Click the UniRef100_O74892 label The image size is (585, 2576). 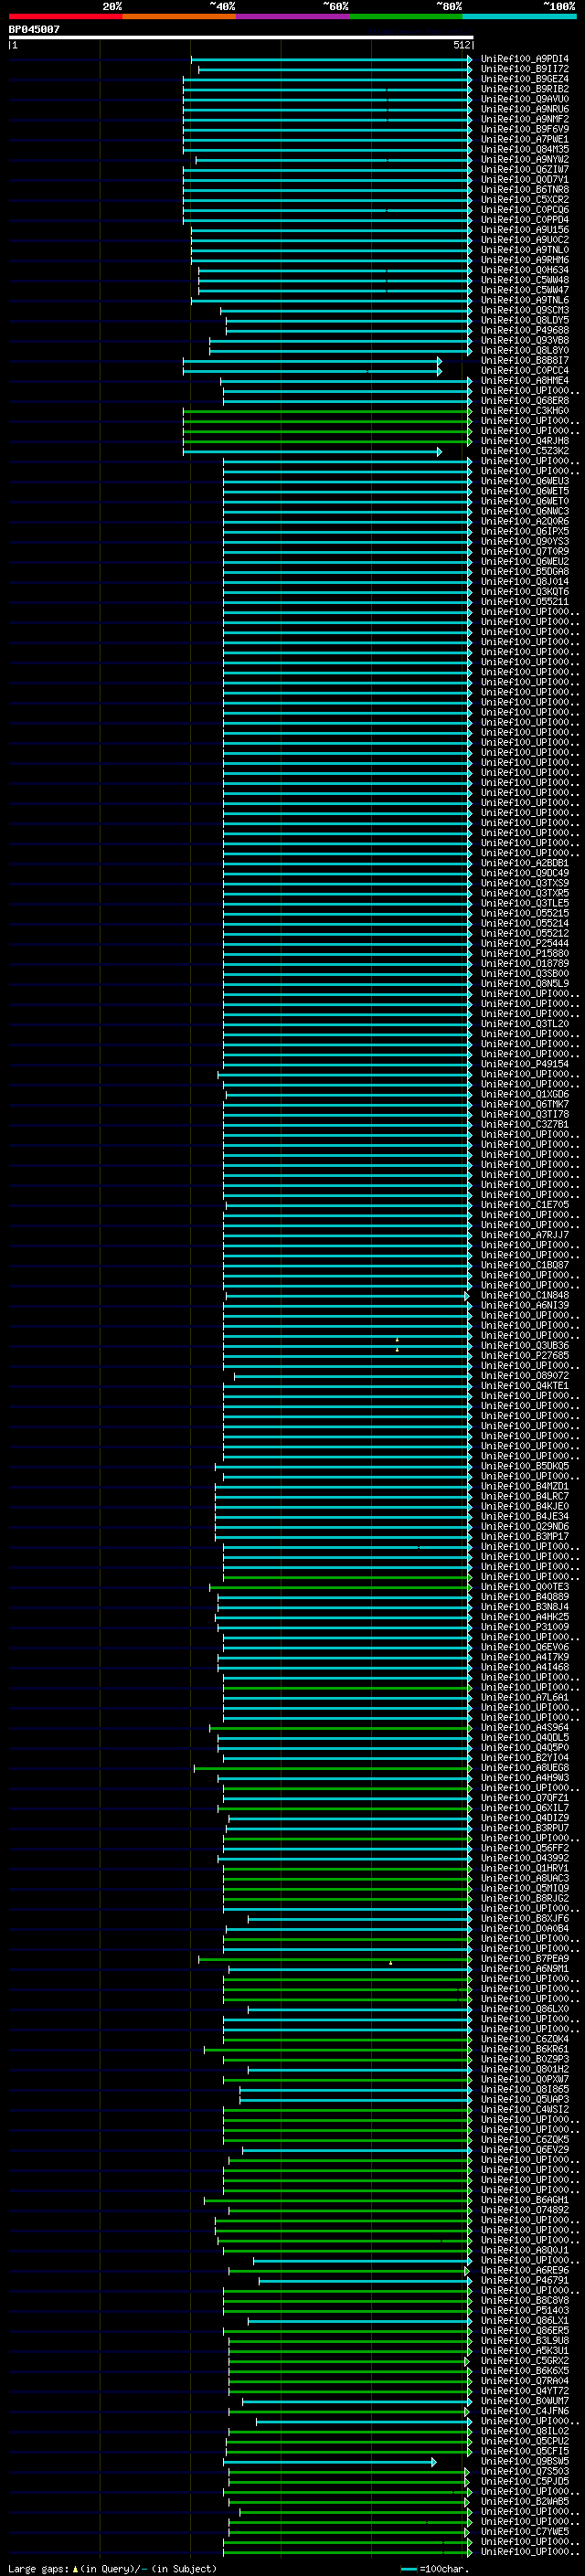click(525, 2210)
